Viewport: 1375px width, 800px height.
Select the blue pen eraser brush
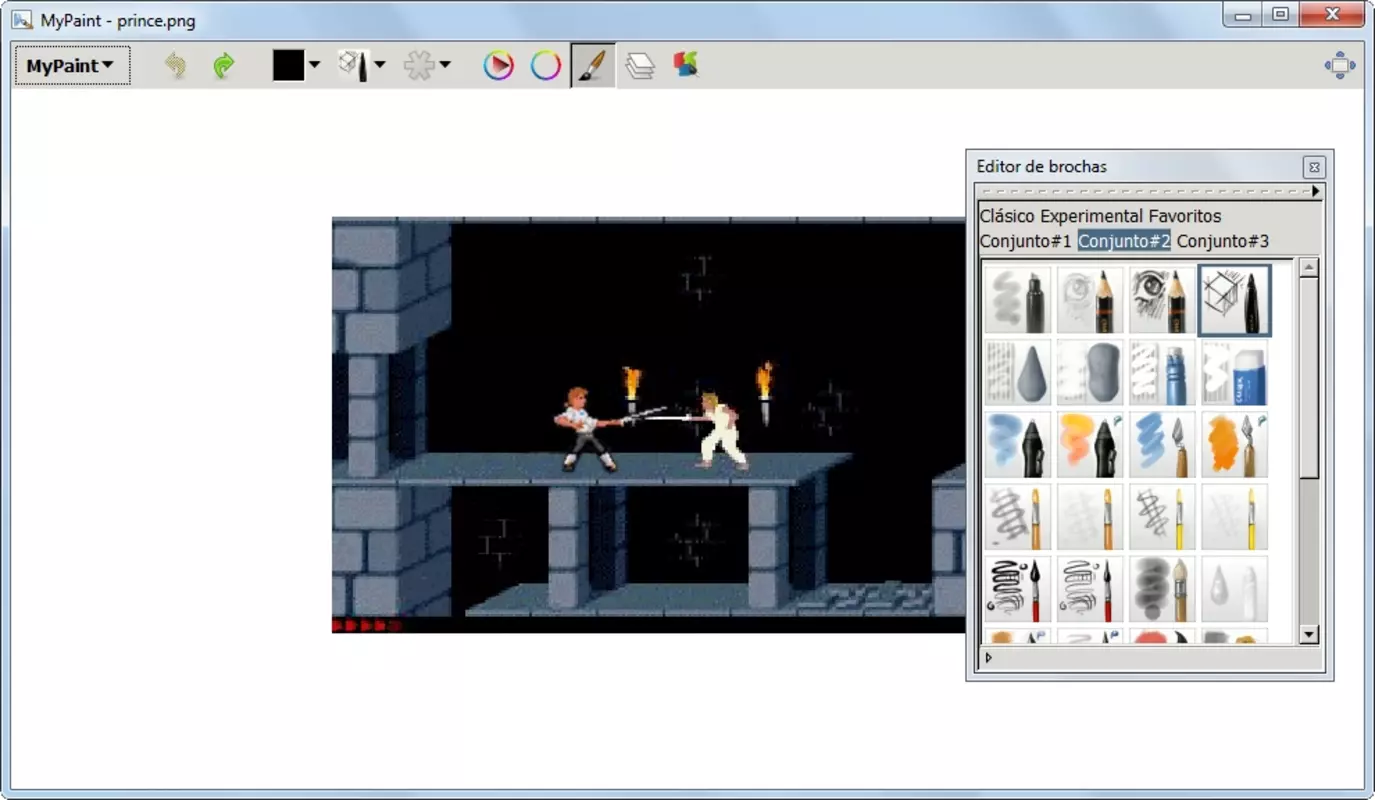[1162, 372]
